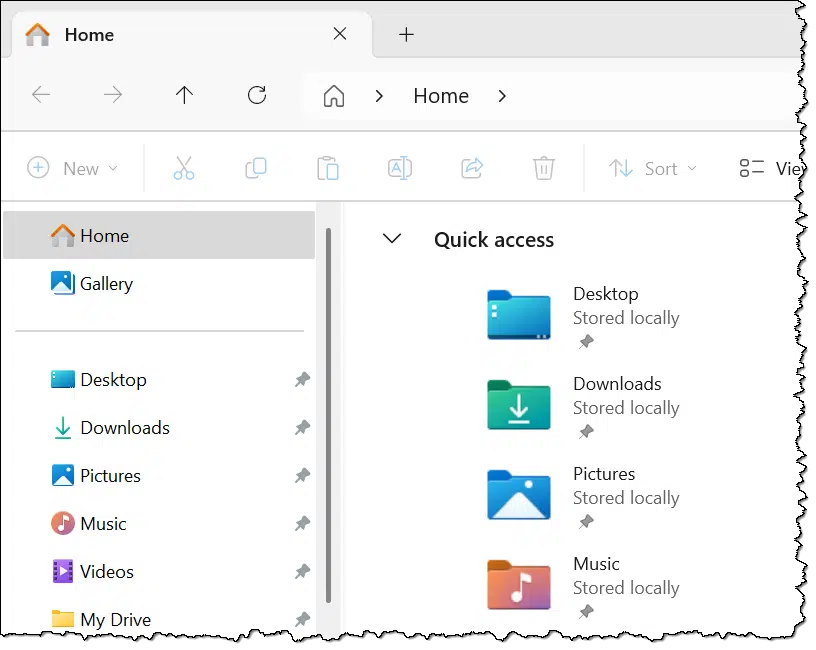Click pin under Desktop in Quick access
The image size is (816, 650).
[586, 342]
